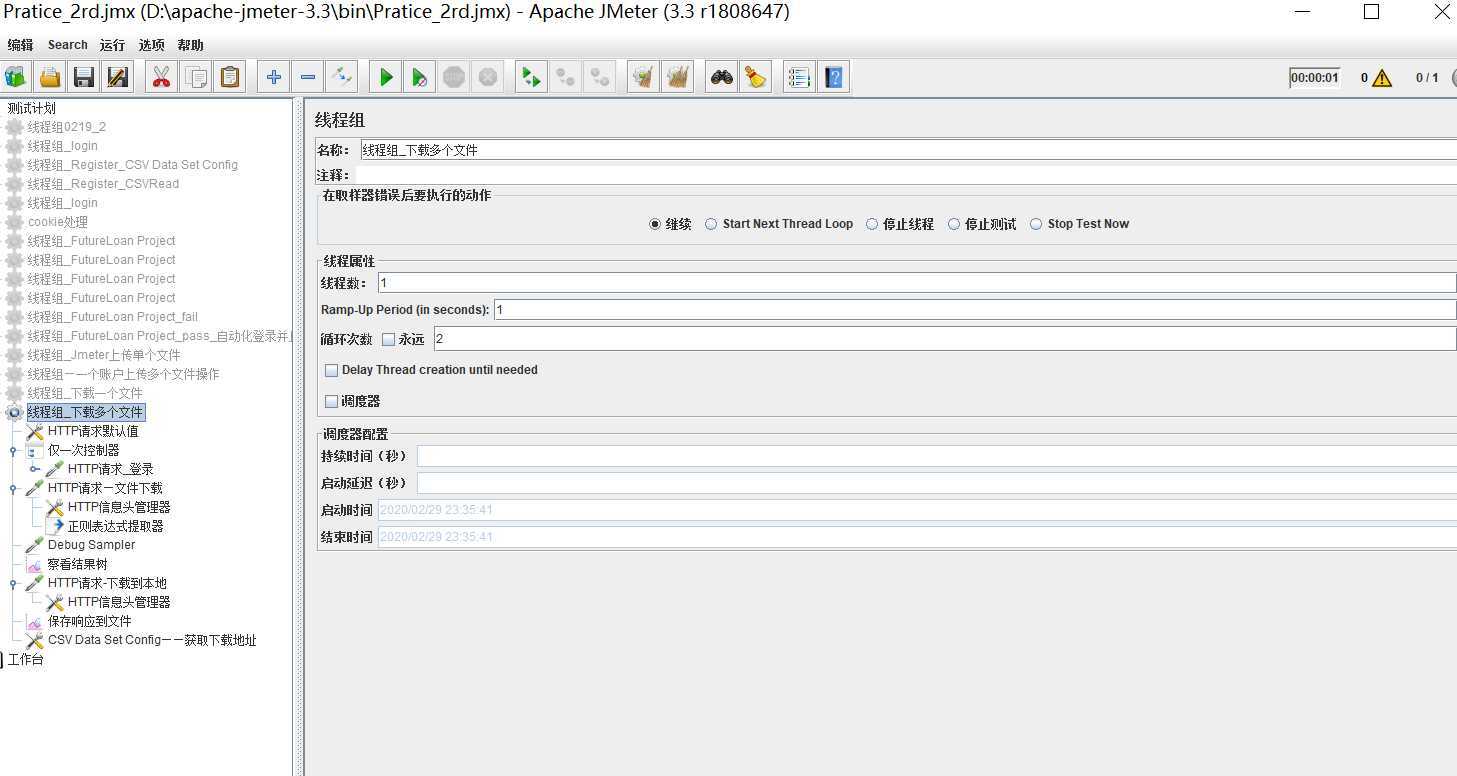Click the Clear all double-broom icon
1457x776 pixels.
pos(678,77)
